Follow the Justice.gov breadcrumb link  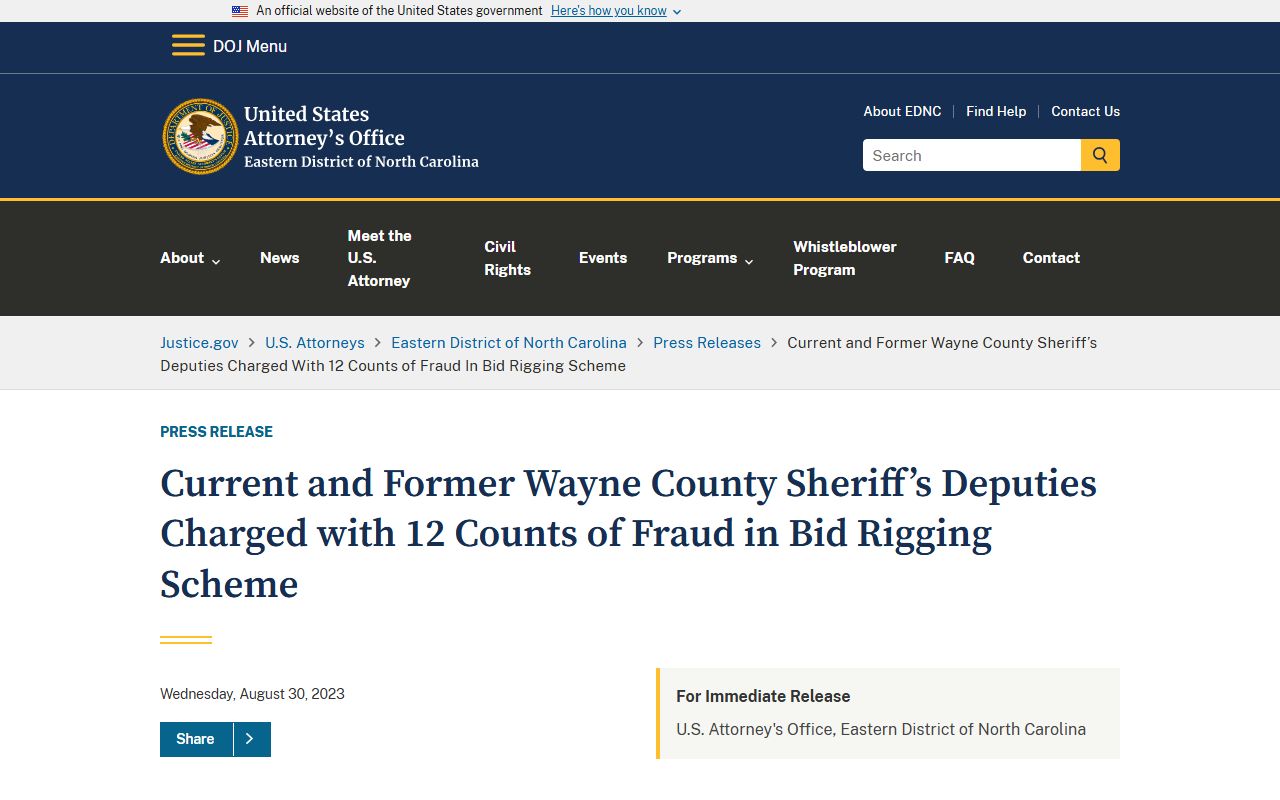[x=199, y=343]
